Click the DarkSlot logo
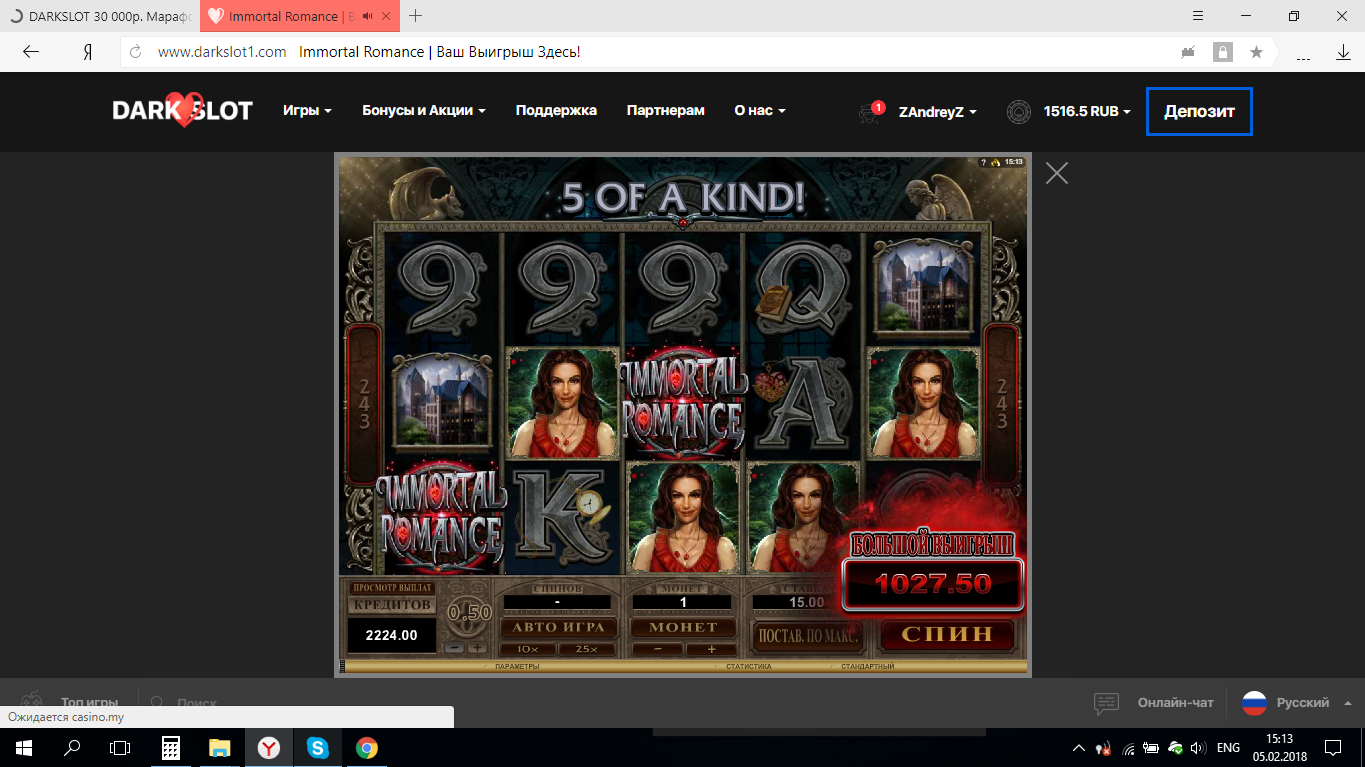This screenshot has width=1365, height=767. click(x=182, y=110)
